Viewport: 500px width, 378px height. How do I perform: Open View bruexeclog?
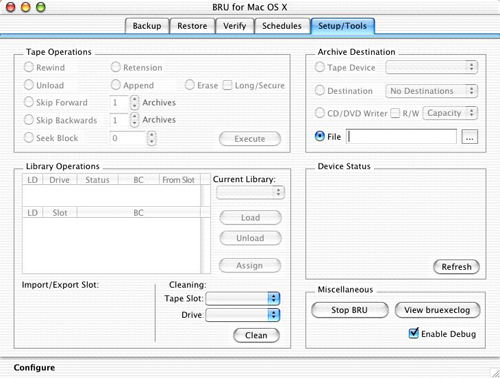tap(437, 310)
